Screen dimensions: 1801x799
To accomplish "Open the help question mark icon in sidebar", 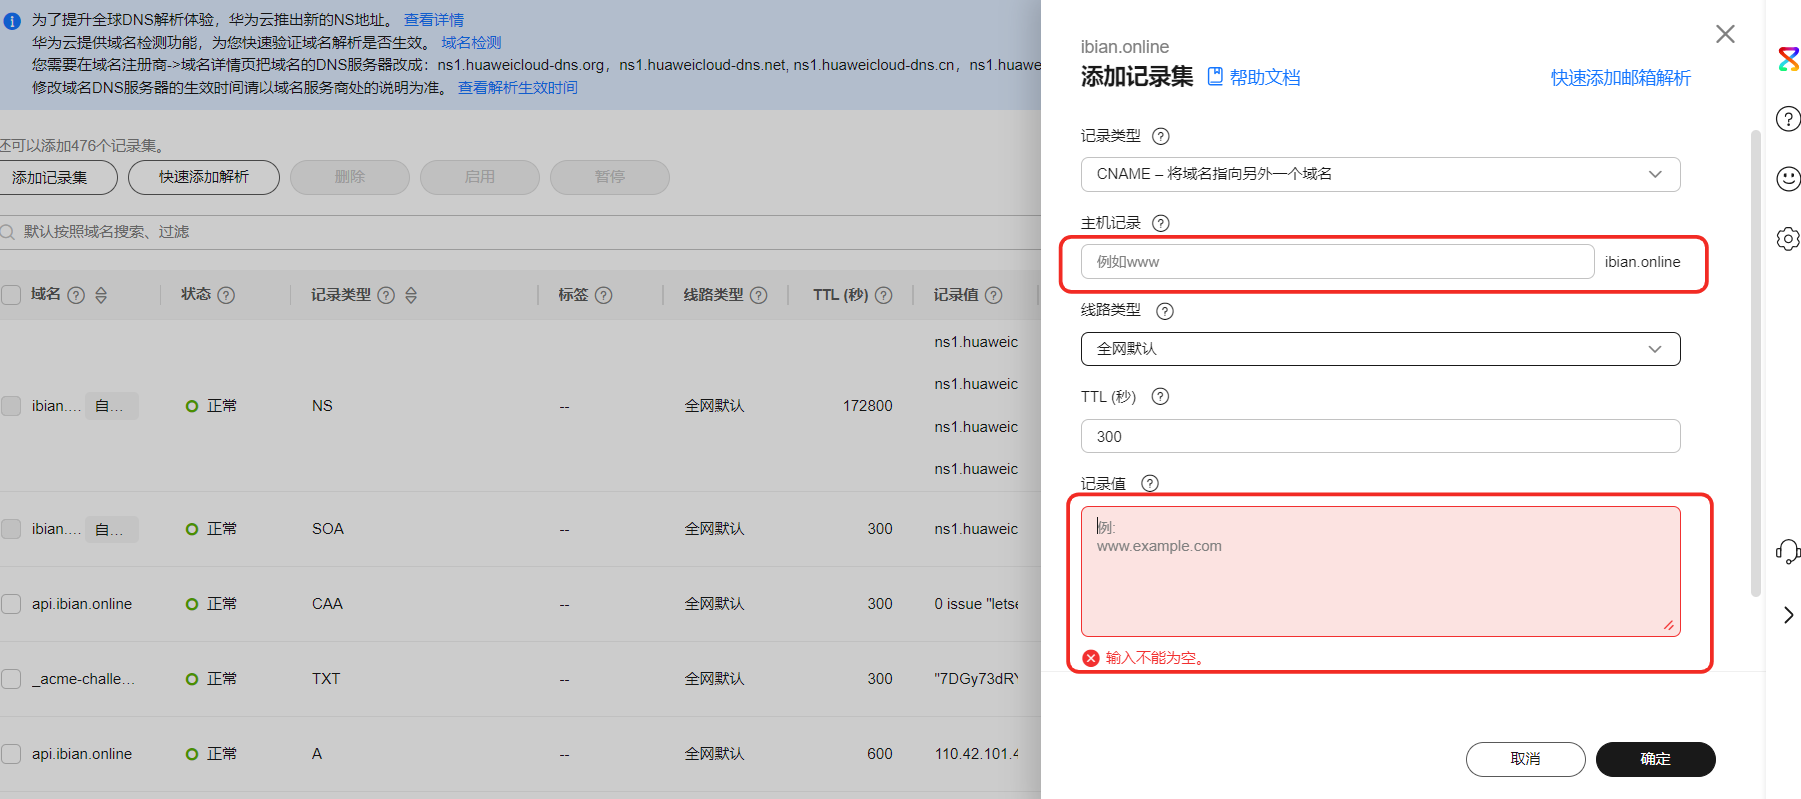I will (x=1788, y=119).
